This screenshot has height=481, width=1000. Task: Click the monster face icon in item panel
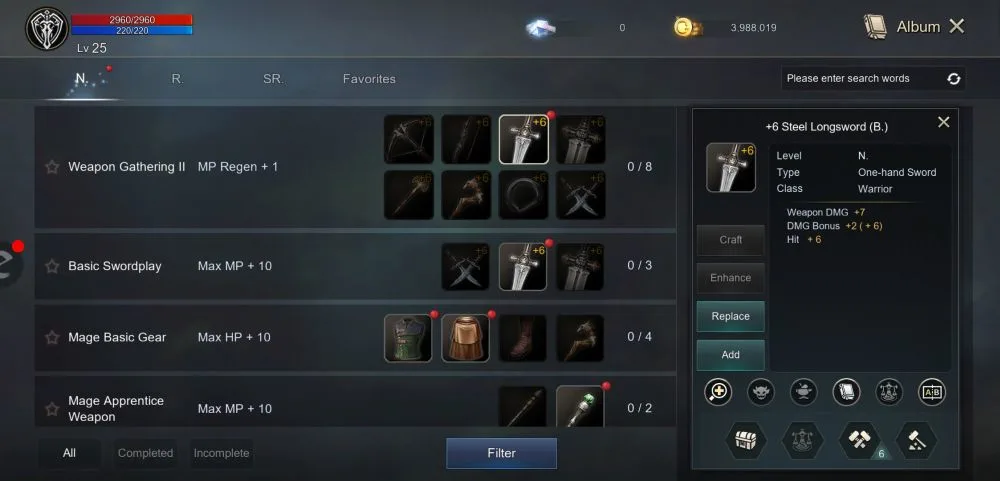761,392
